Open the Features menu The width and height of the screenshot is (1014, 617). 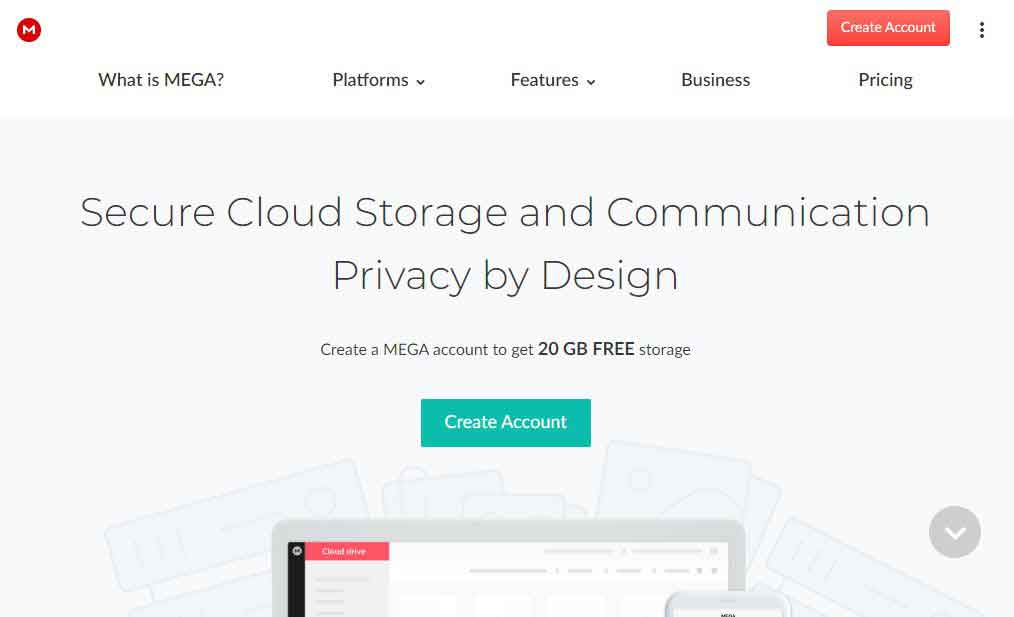click(544, 80)
